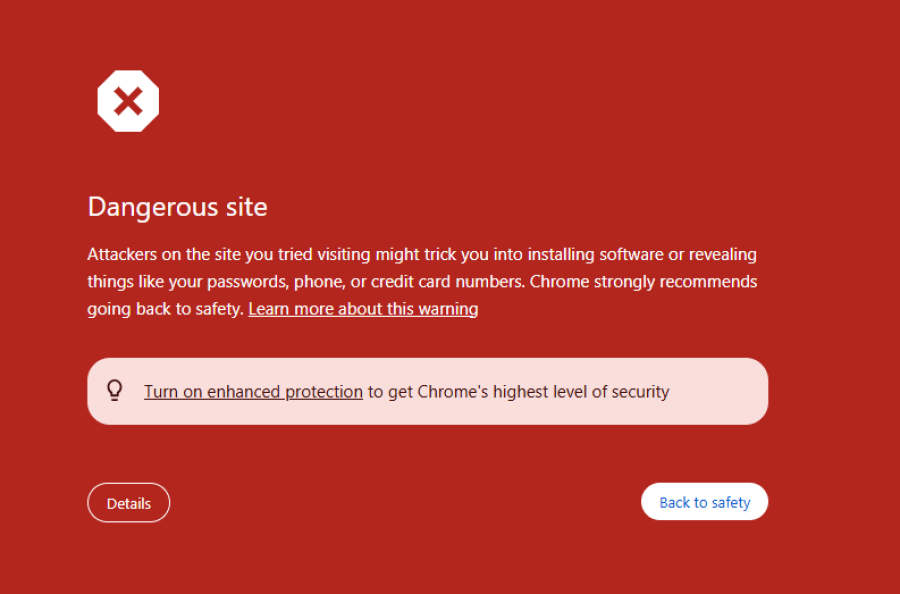Follow the "Turn on enhanced protection" link
This screenshot has height=594, width=900.
(x=253, y=392)
